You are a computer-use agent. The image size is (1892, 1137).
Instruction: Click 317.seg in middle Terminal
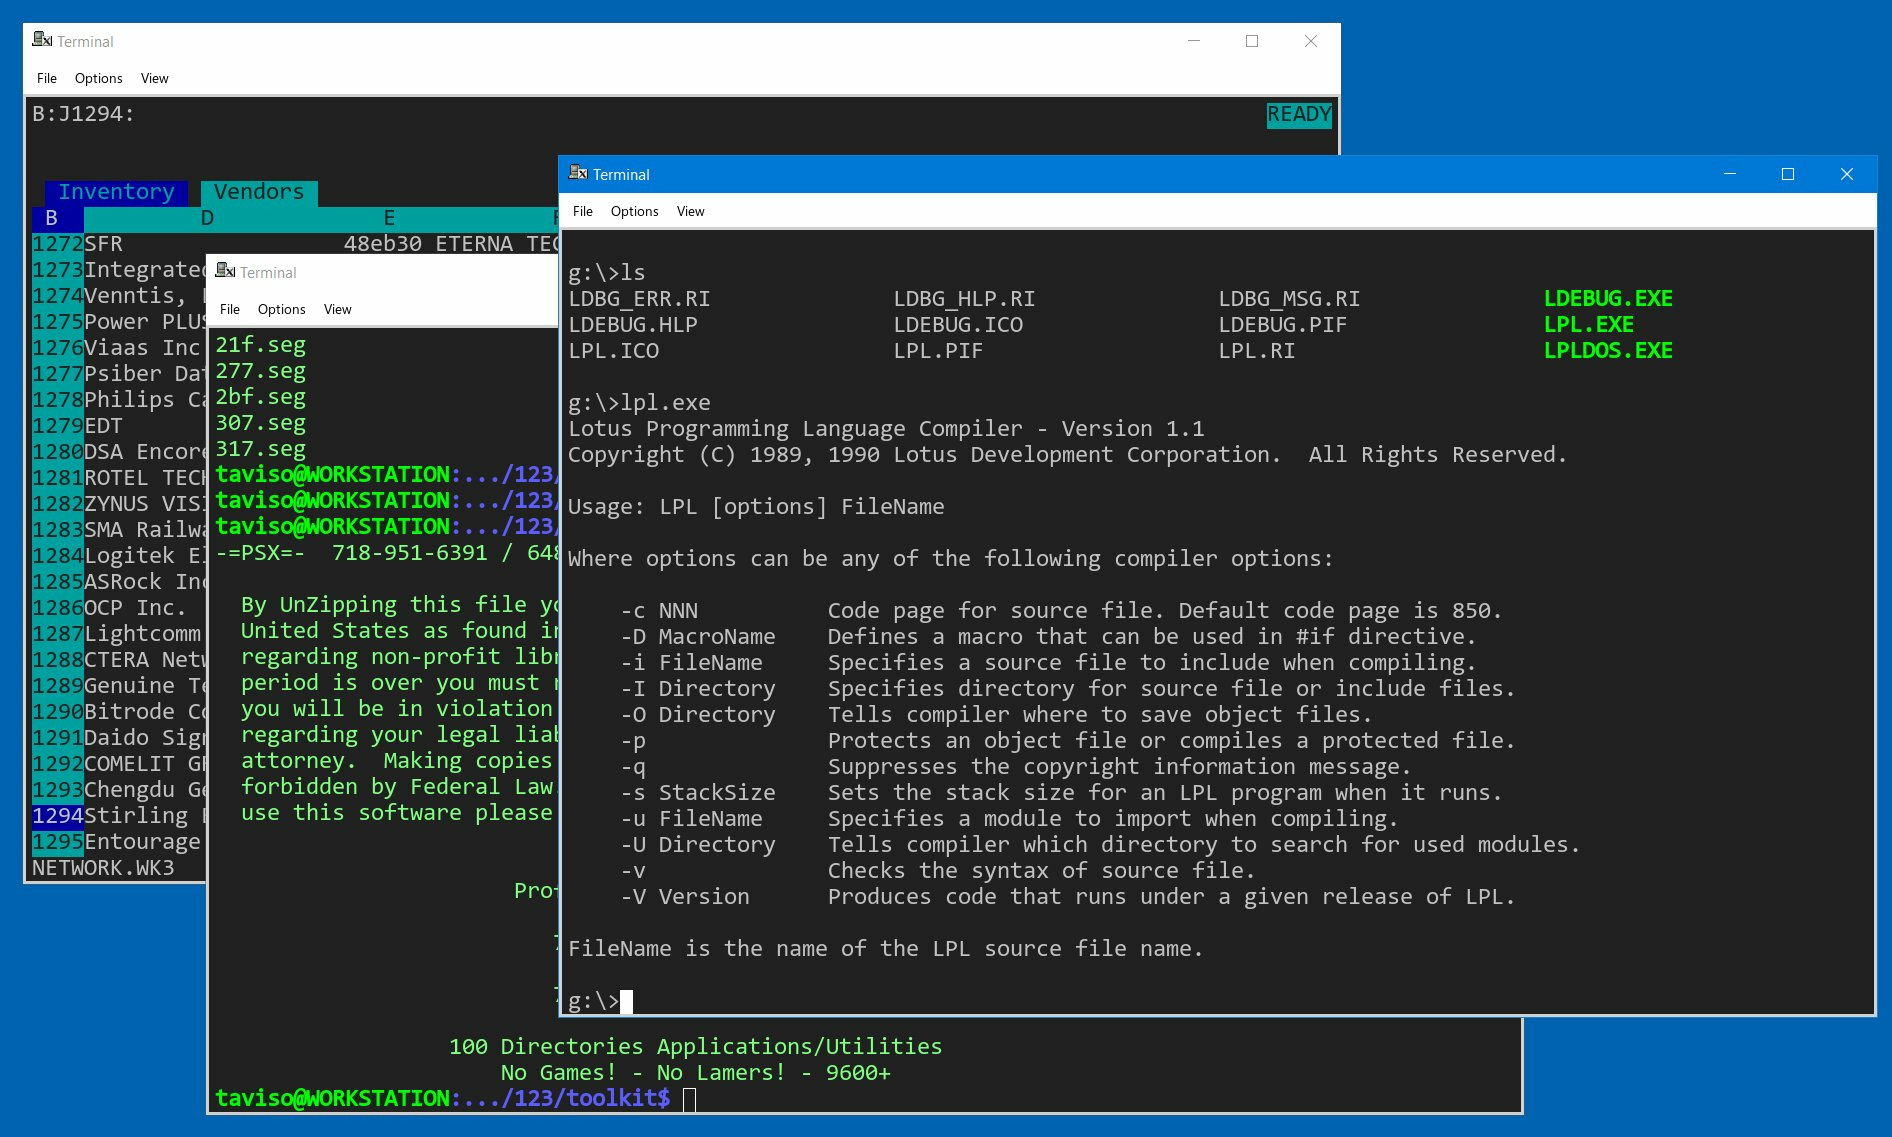[261, 449]
